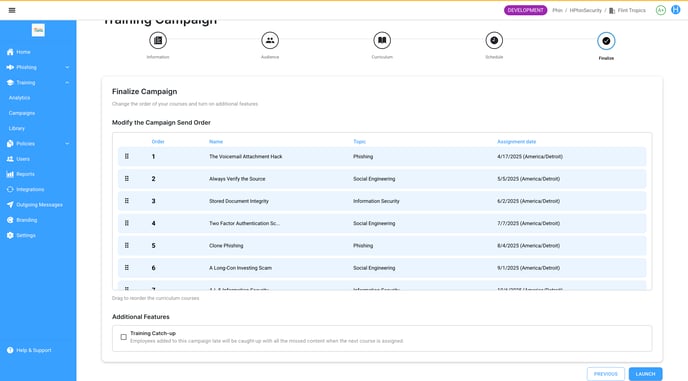This screenshot has width=688, height=381.
Task: Open Library under Training
Action: (x=17, y=129)
